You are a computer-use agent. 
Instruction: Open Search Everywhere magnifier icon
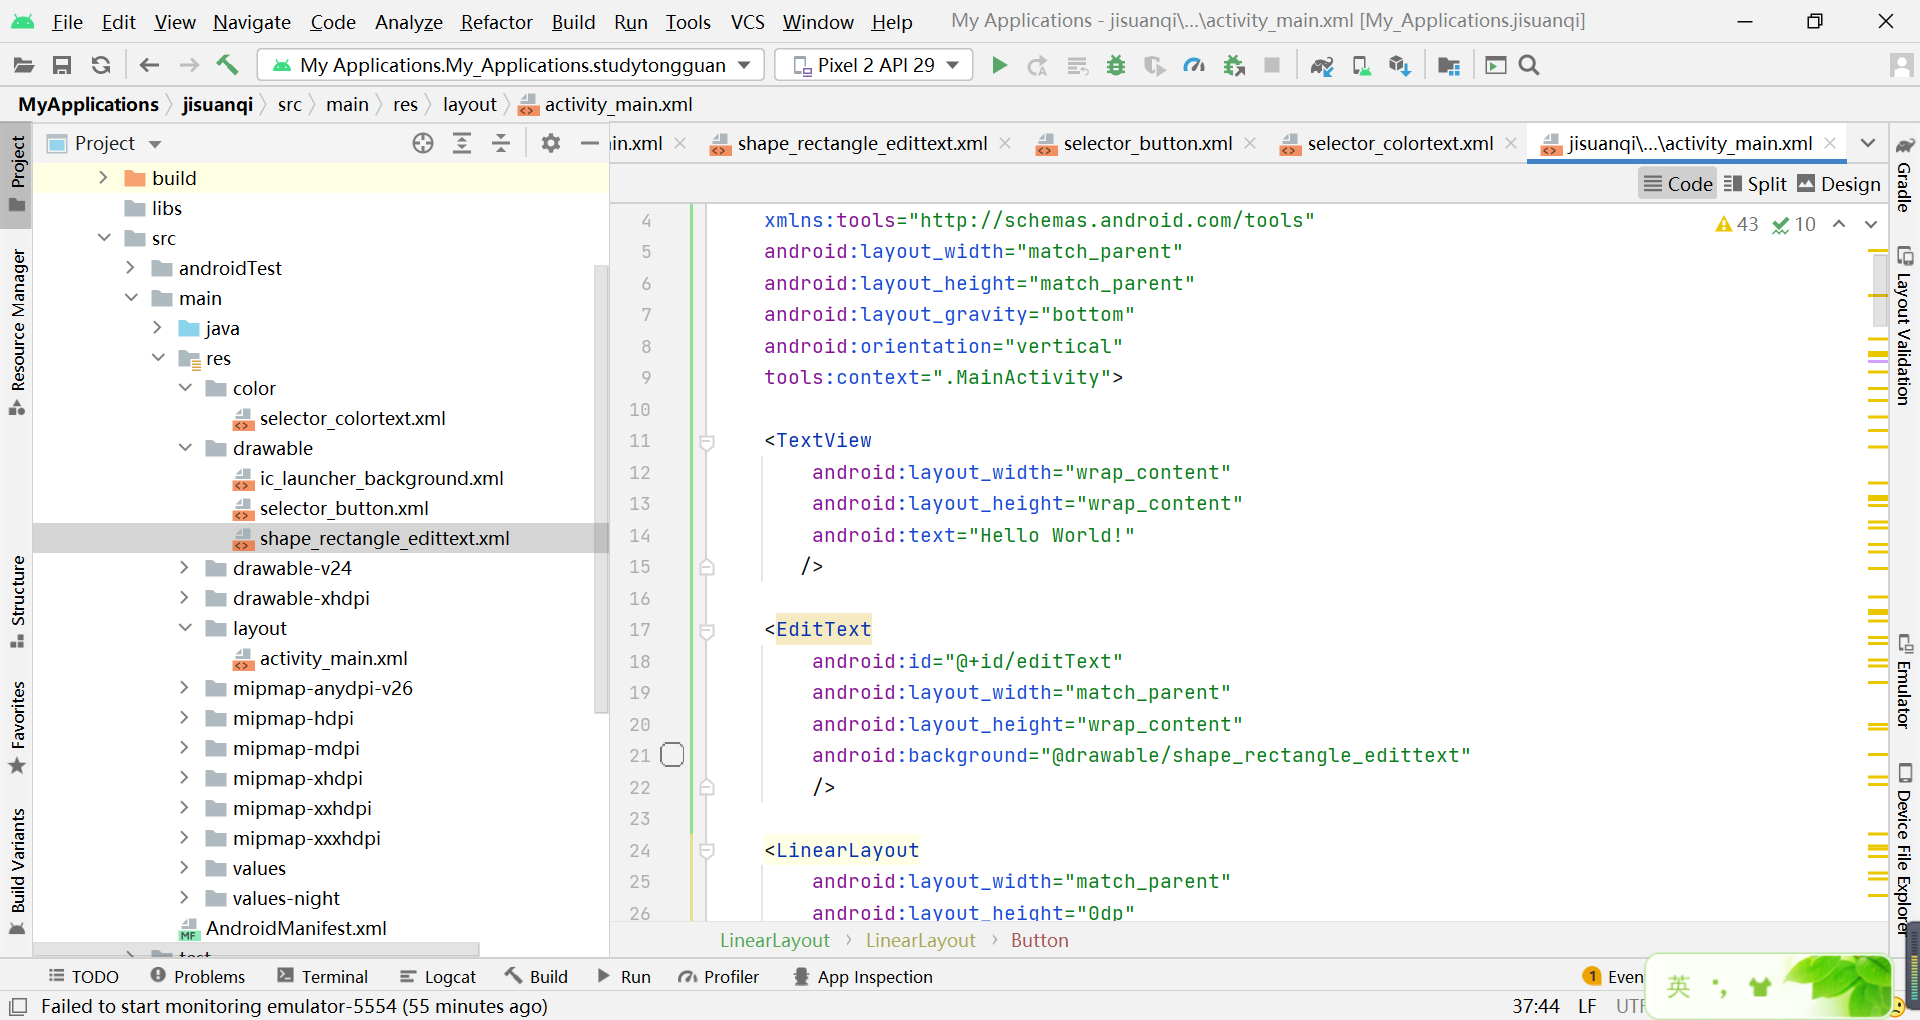1529,65
